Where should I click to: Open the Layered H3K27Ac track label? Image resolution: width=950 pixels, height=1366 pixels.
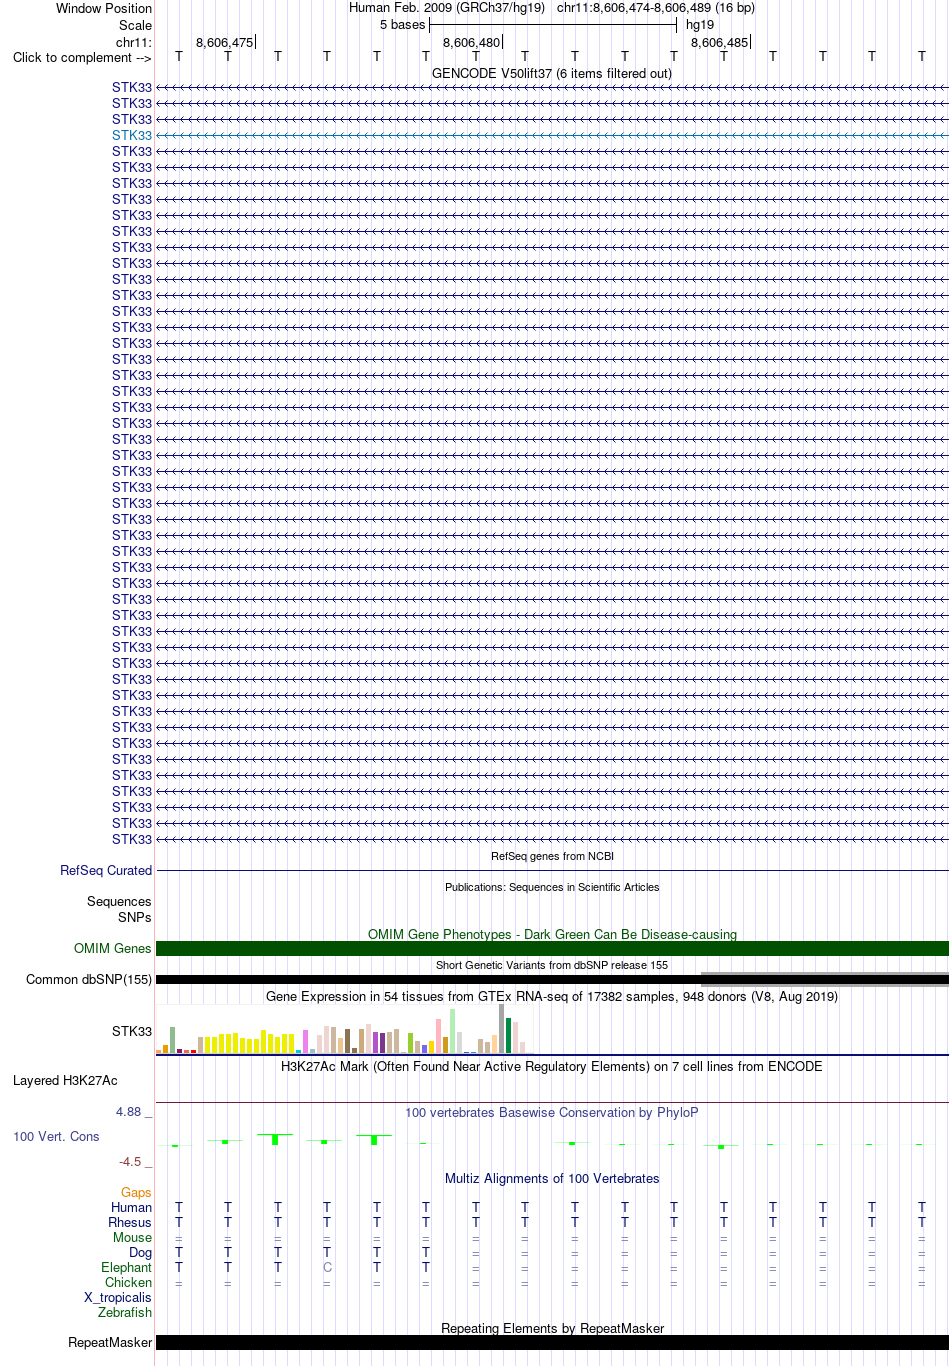click(x=65, y=1080)
